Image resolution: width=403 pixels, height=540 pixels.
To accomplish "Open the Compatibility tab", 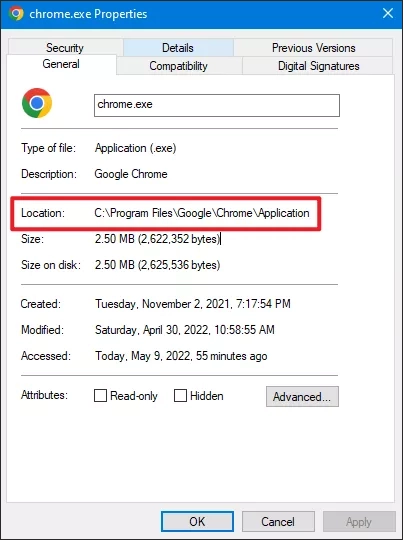I will [178, 66].
